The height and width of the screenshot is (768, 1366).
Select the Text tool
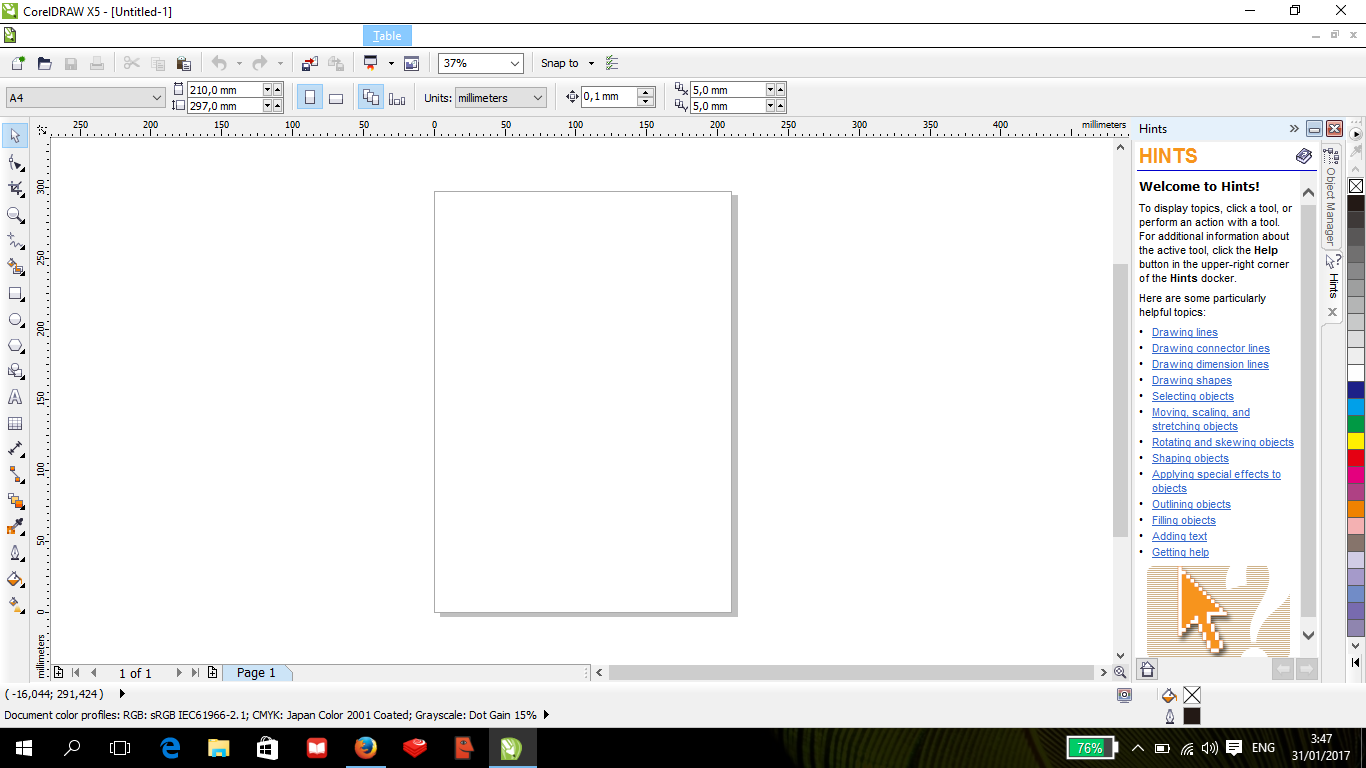[16, 397]
